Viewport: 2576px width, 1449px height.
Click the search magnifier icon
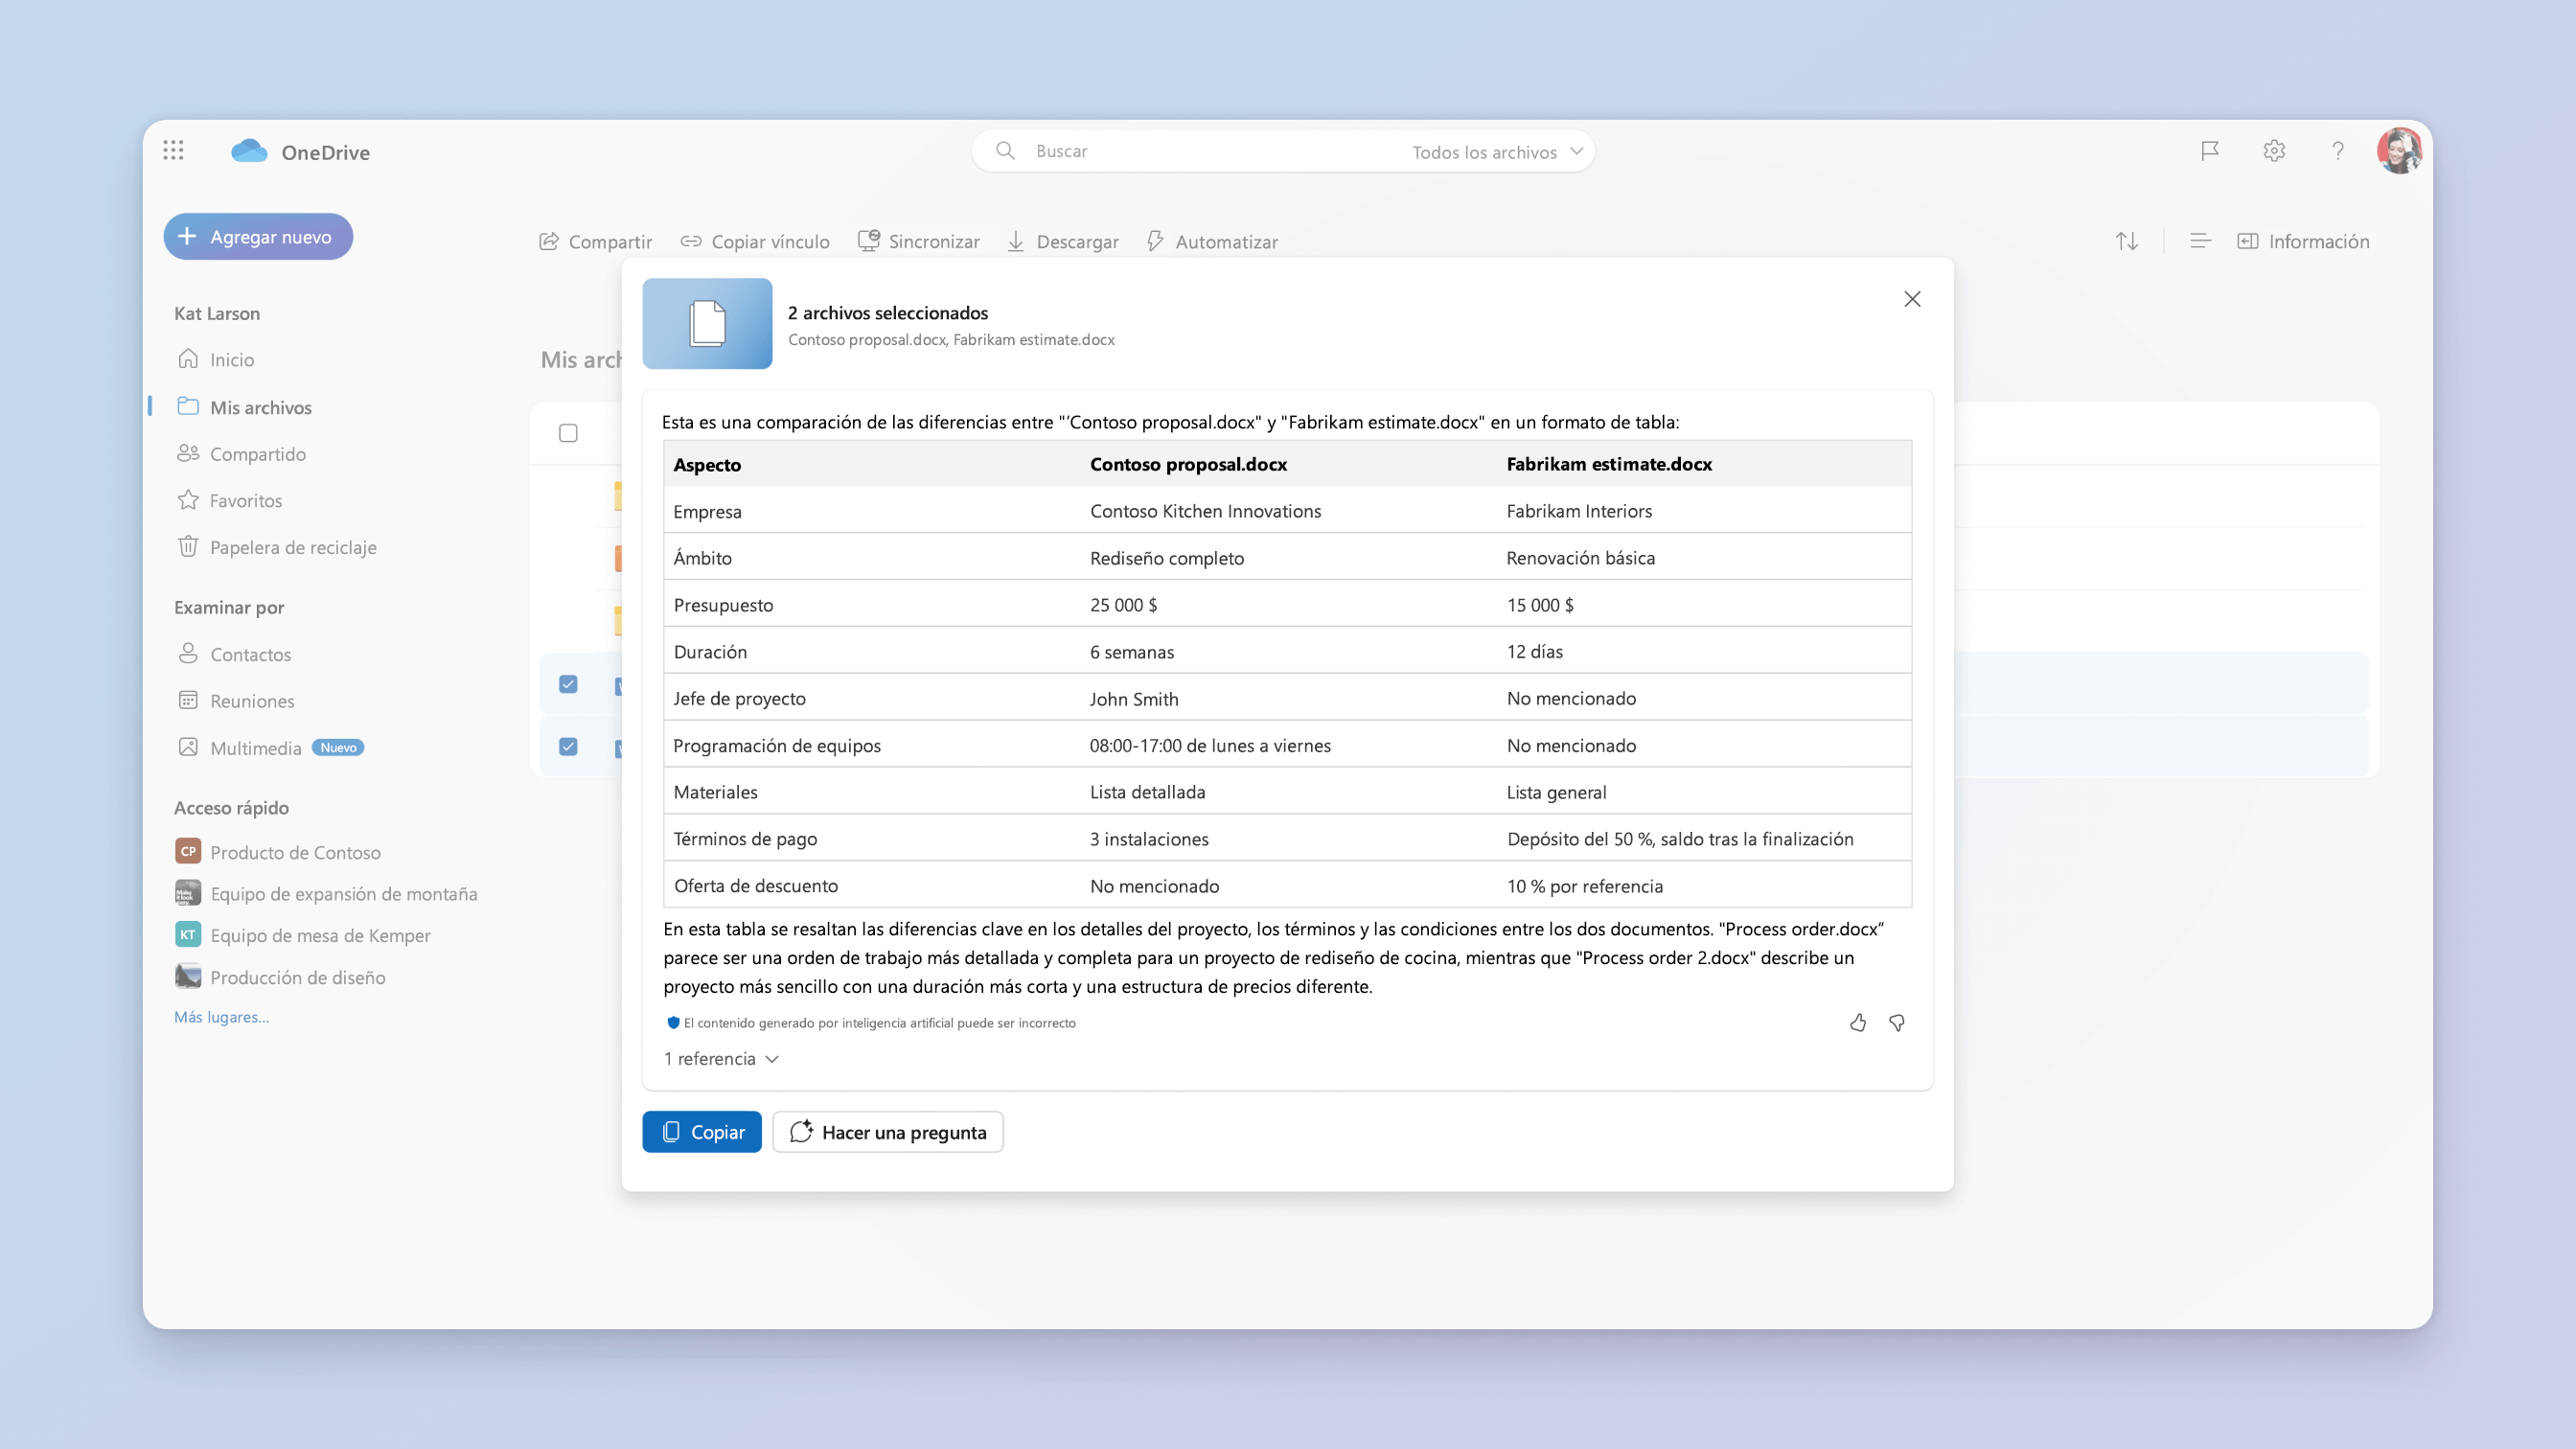point(1005,151)
